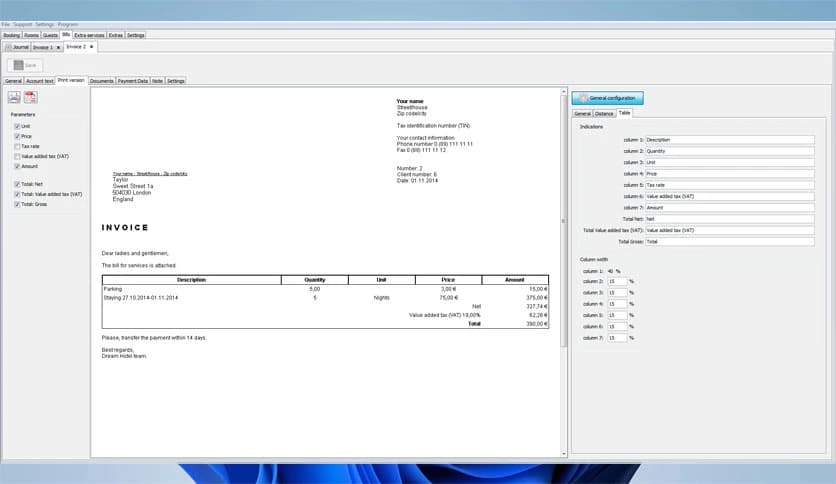The height and width of the screenshot is (484, 836).
Task: Click the column 2 width percentage field
Action: [x=618, y=282]
